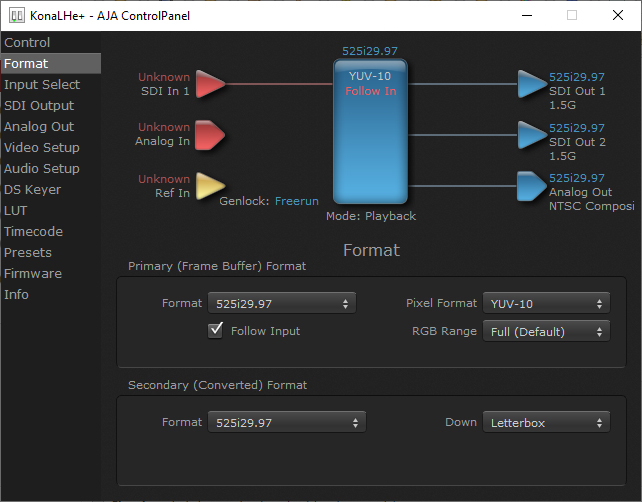The width and height of the screenshot is (642, 502).
Task: Click the AJA ControlPanel app icon in title bar
Action: (x=17, y=16)
